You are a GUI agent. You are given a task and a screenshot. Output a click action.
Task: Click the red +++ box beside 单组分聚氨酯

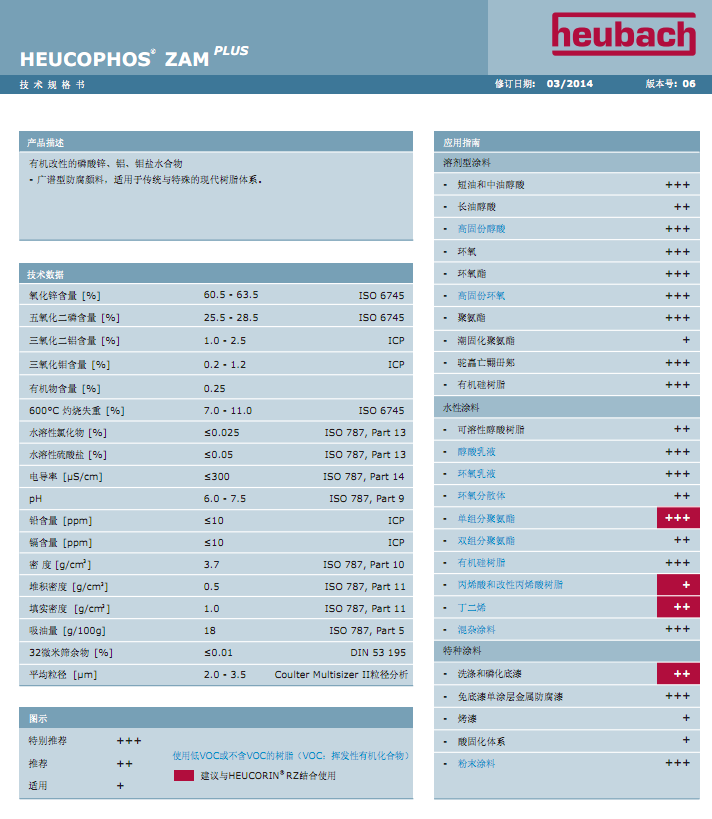(677, 518)
